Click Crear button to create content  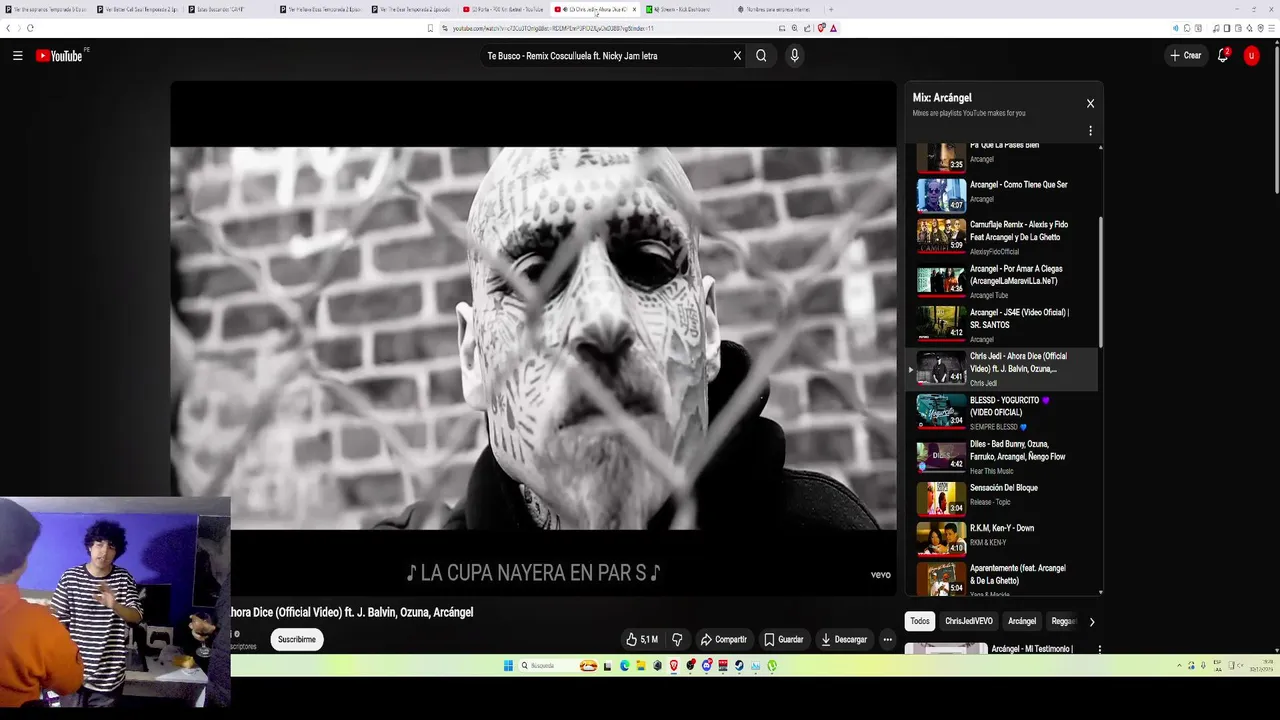[x=1185, y=56]
